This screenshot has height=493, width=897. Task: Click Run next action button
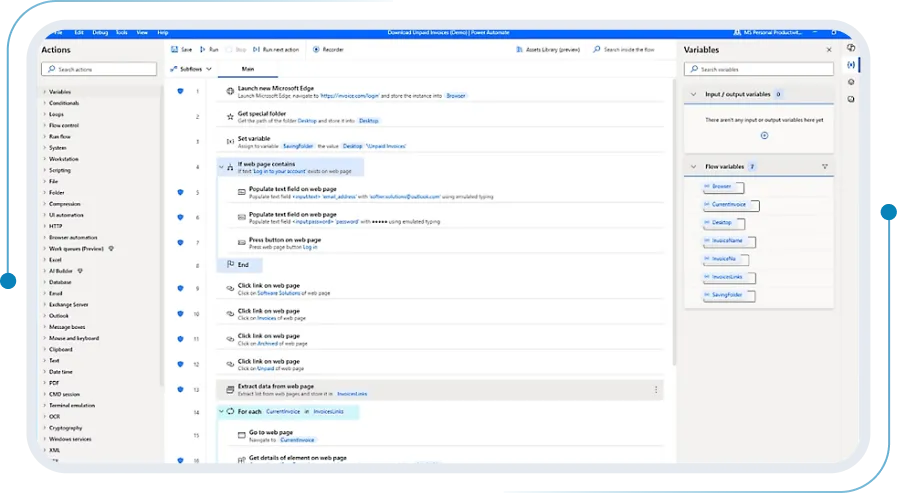[276, 50]
